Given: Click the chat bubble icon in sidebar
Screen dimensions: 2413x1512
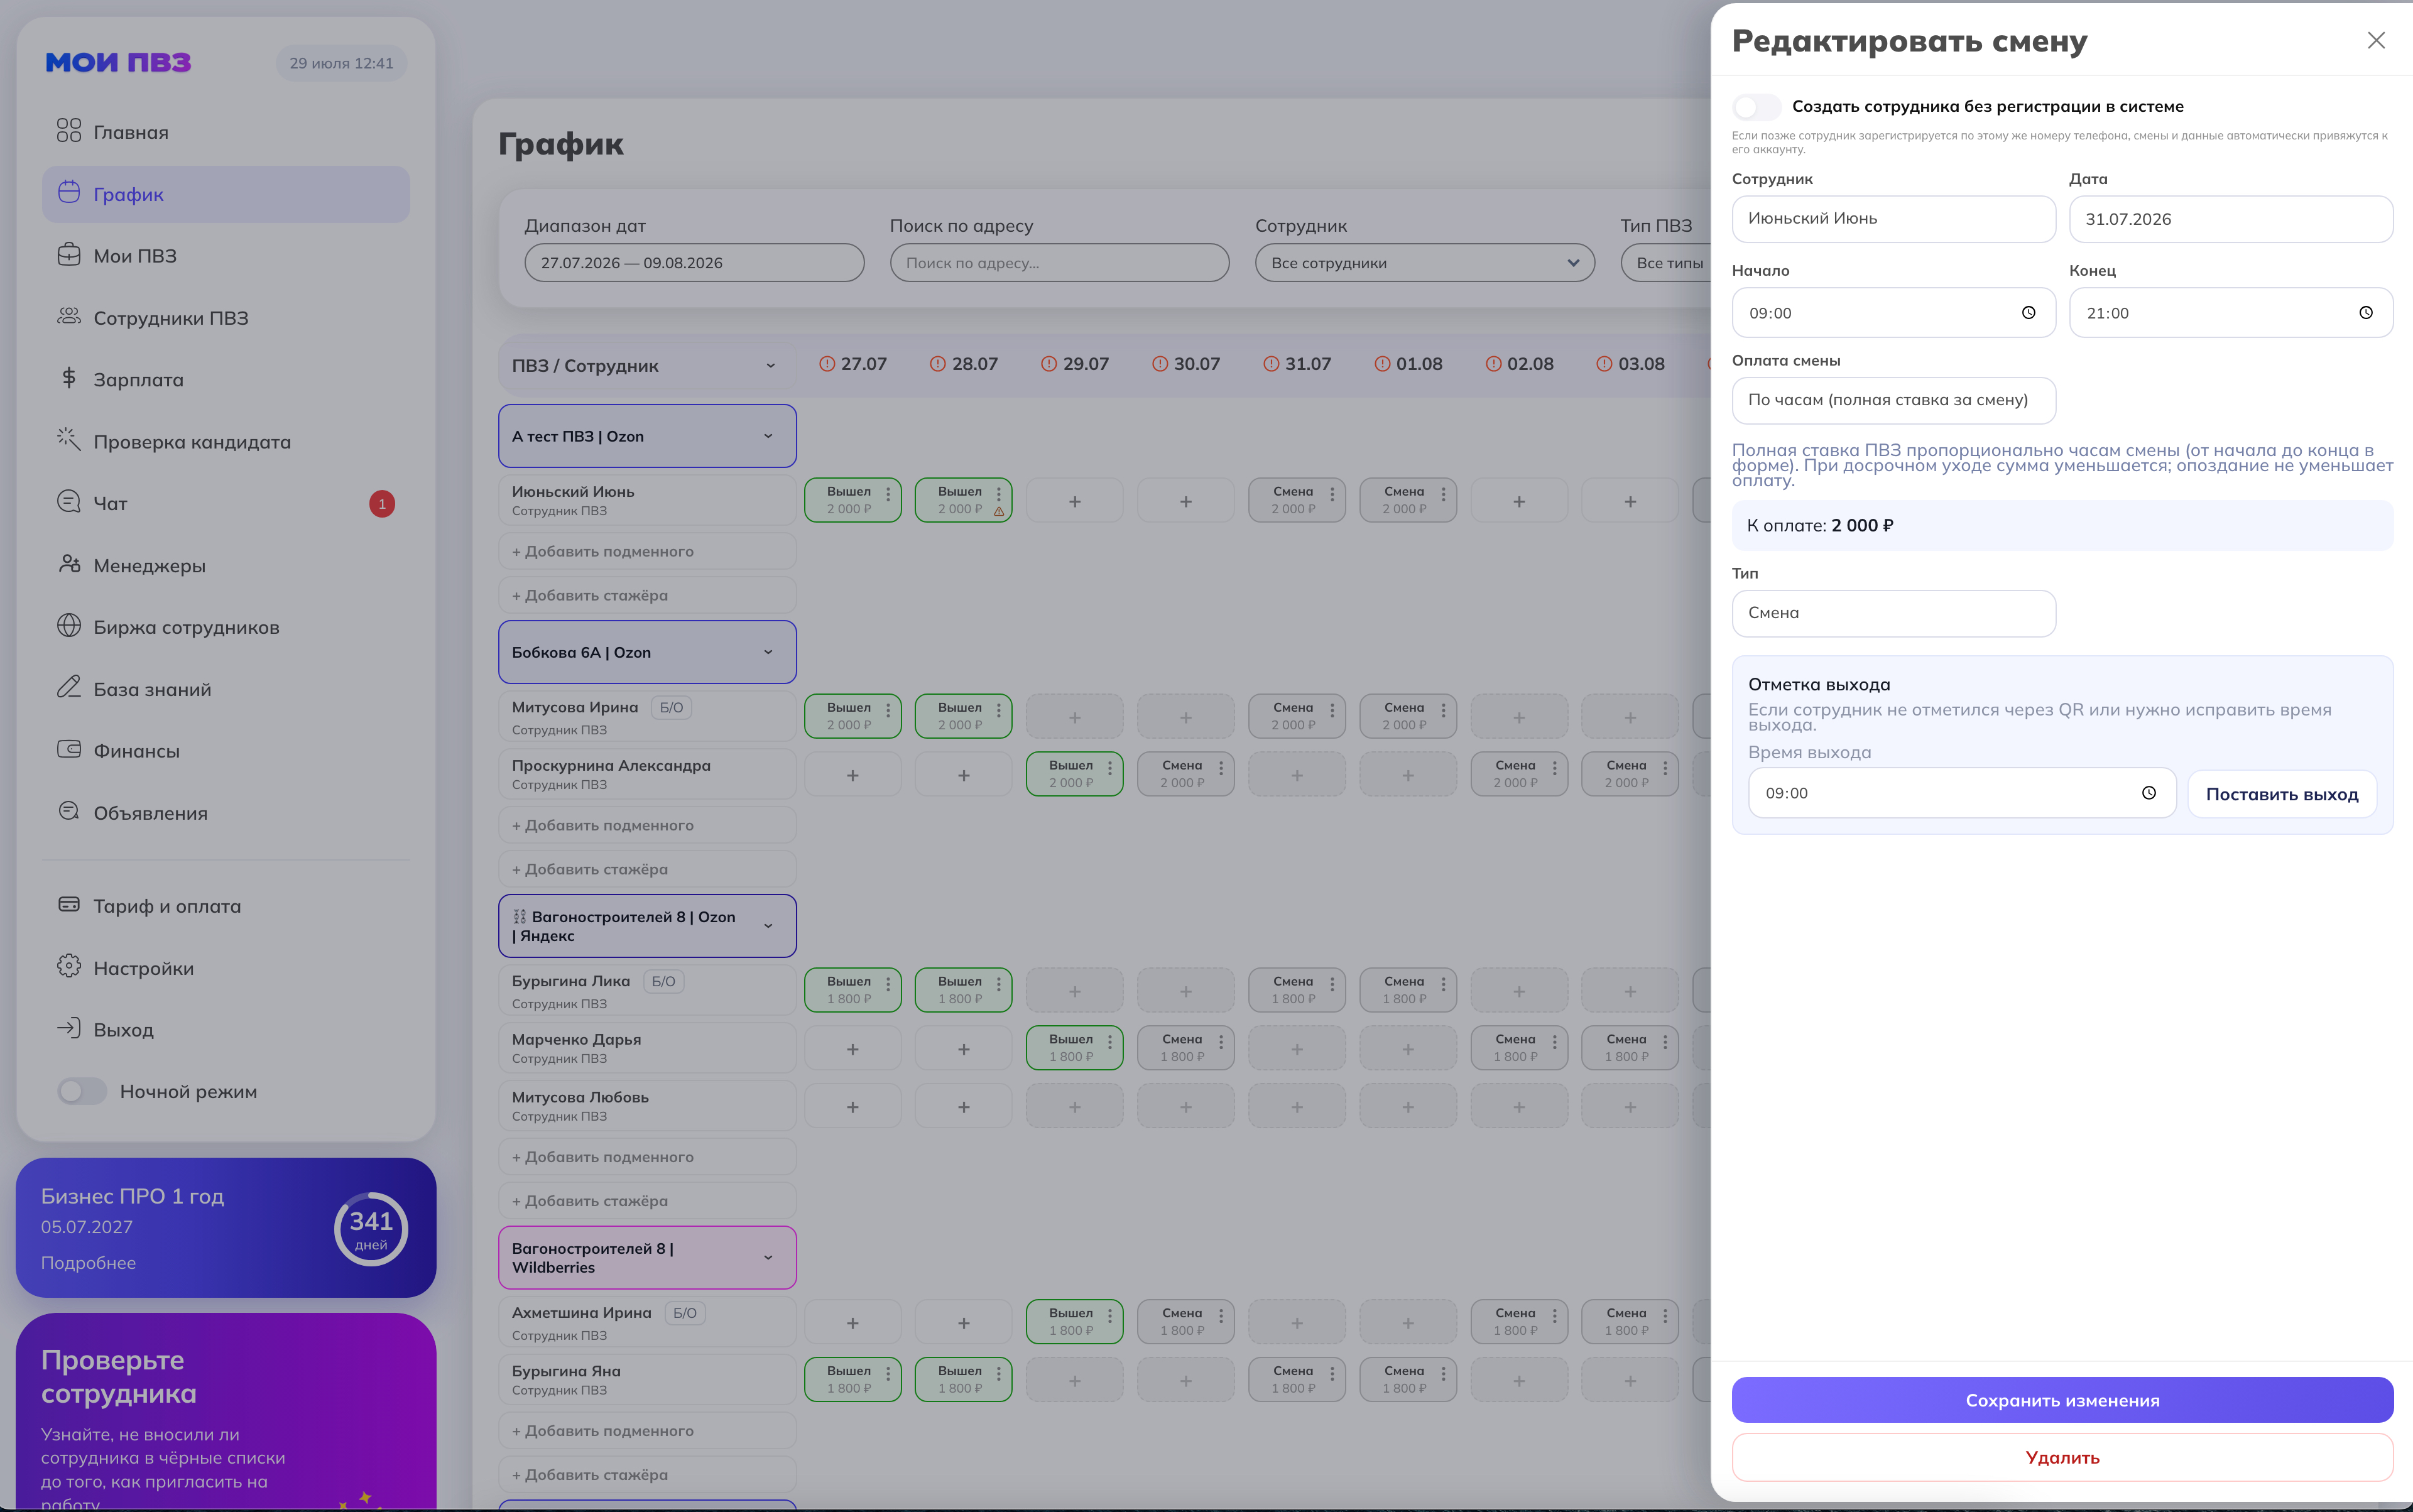Looking at the screenshot, I should click(68, 502).
